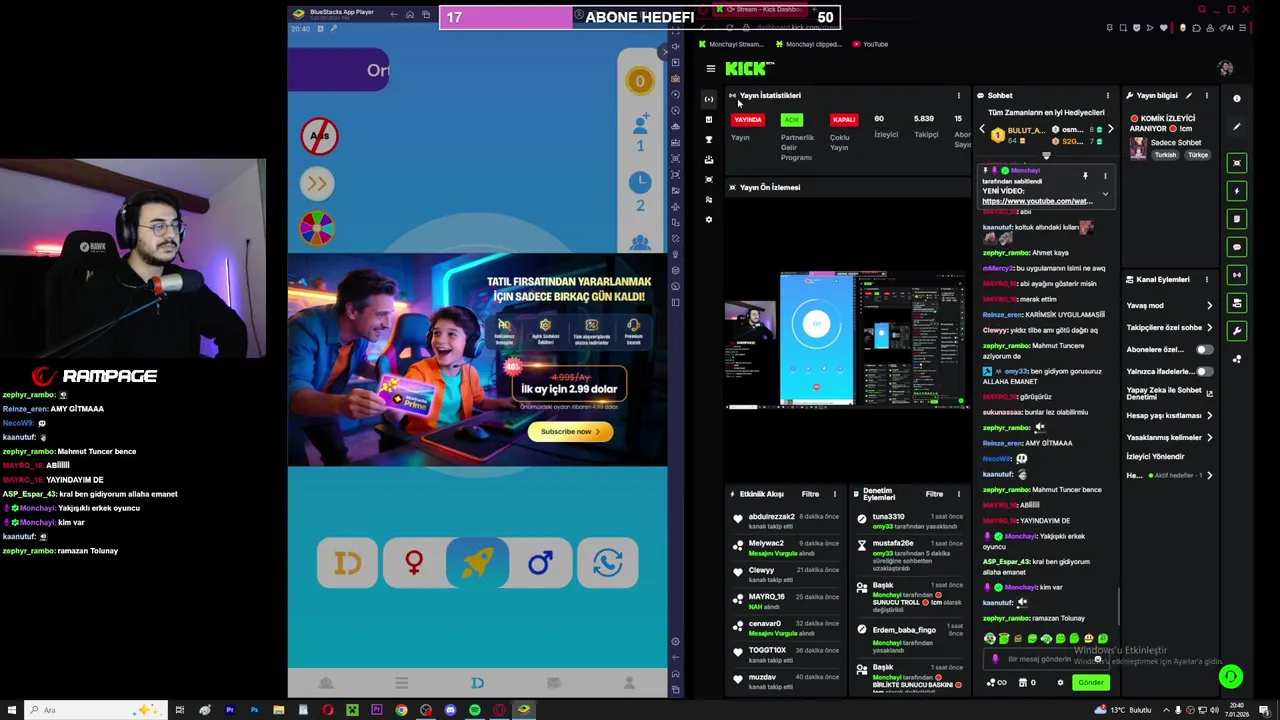Select the female gender filter button
The height and width of the screenshot is (720, 1280).
[413, 563]
